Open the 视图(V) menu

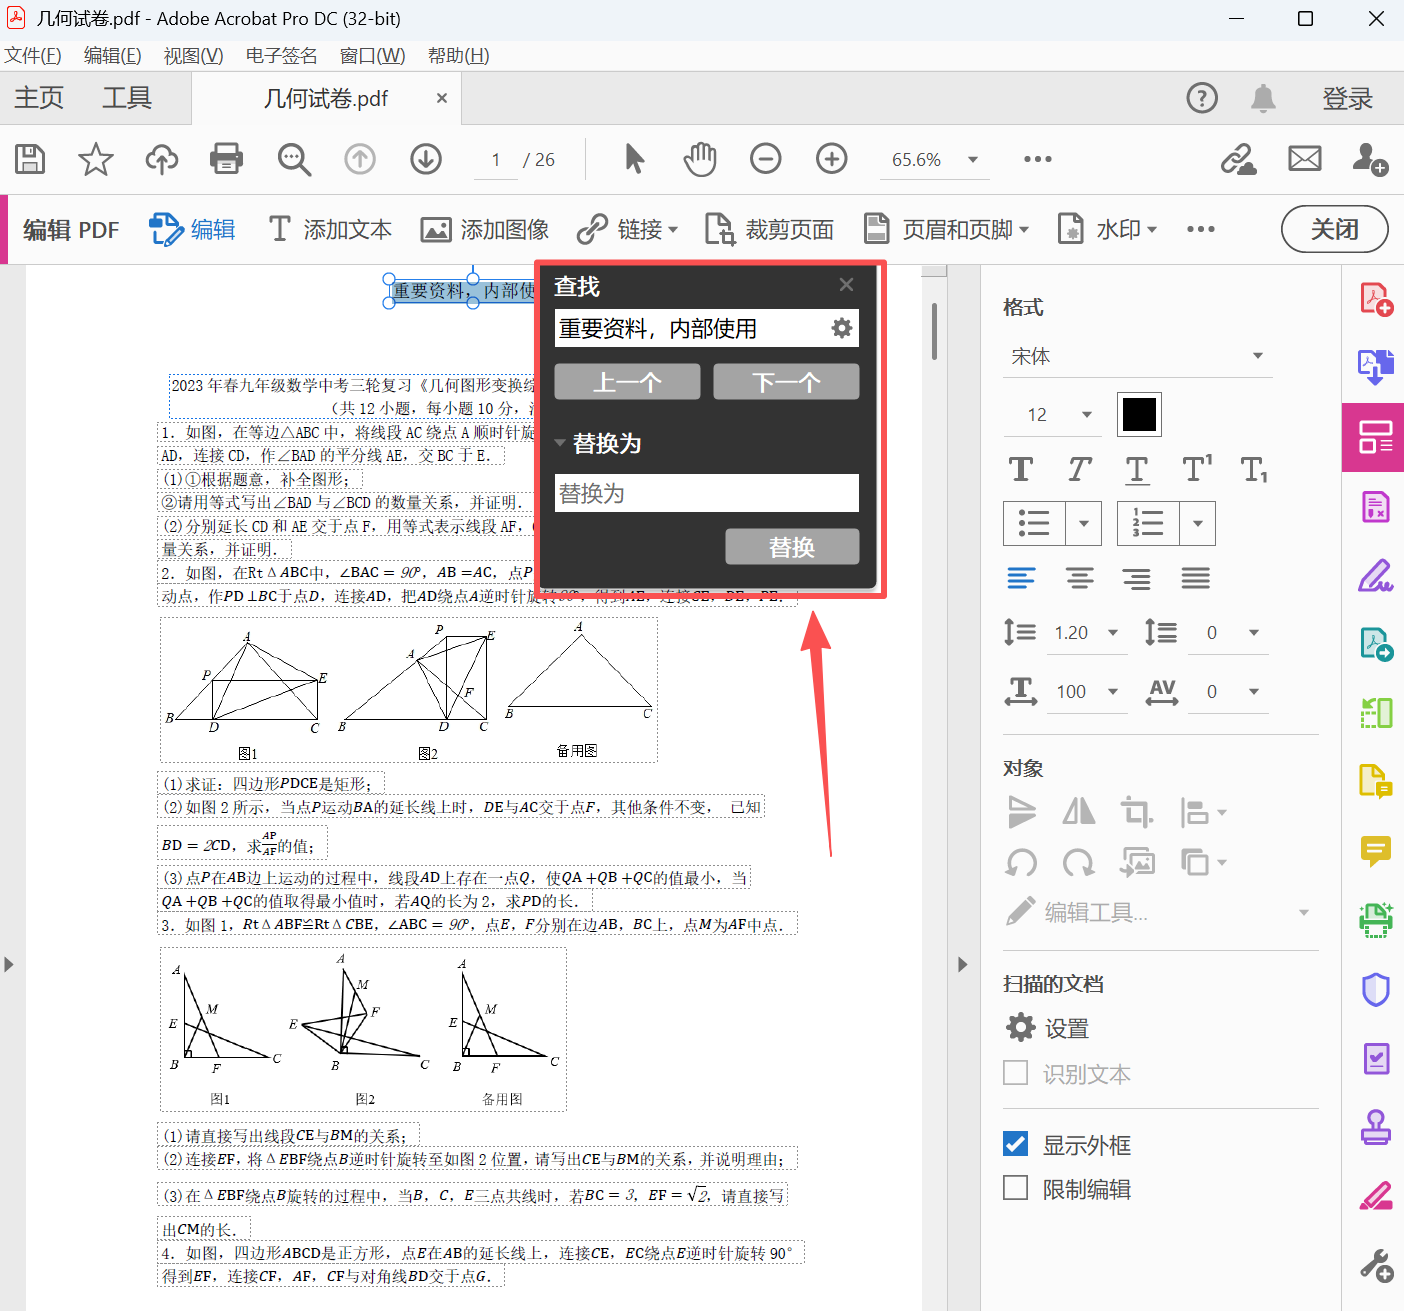pyautogui.click(x=193, y=56)
